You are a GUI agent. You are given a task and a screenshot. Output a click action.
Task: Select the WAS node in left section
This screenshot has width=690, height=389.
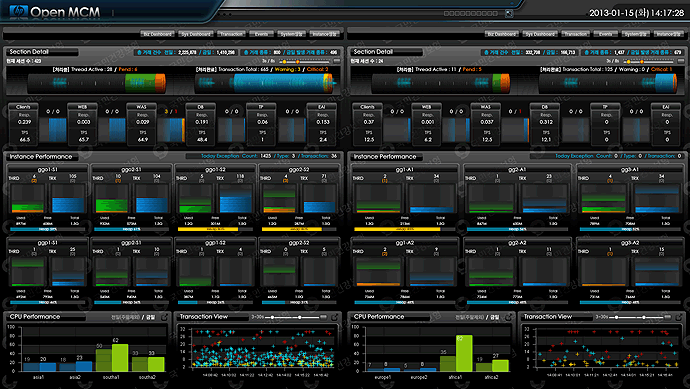pos(141,123)
